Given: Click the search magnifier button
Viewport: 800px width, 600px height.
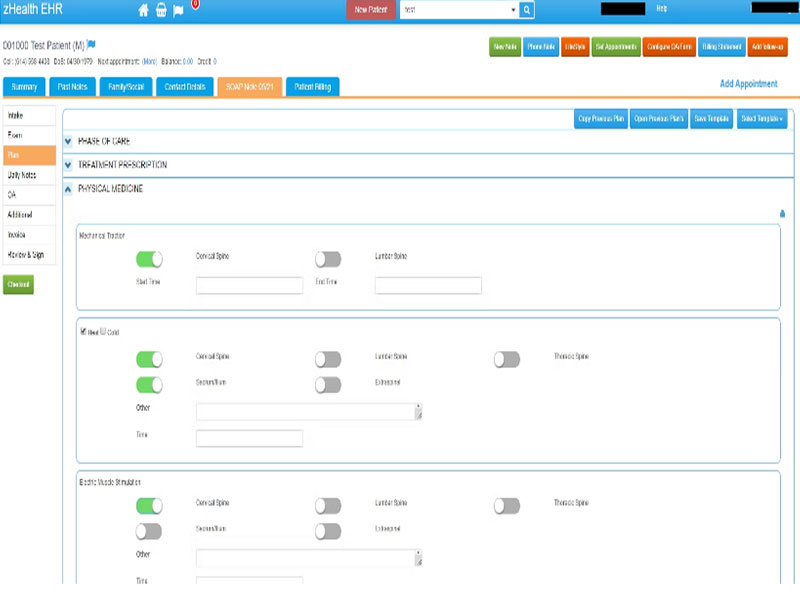Looking at the screenshot, I should (527, 10).
